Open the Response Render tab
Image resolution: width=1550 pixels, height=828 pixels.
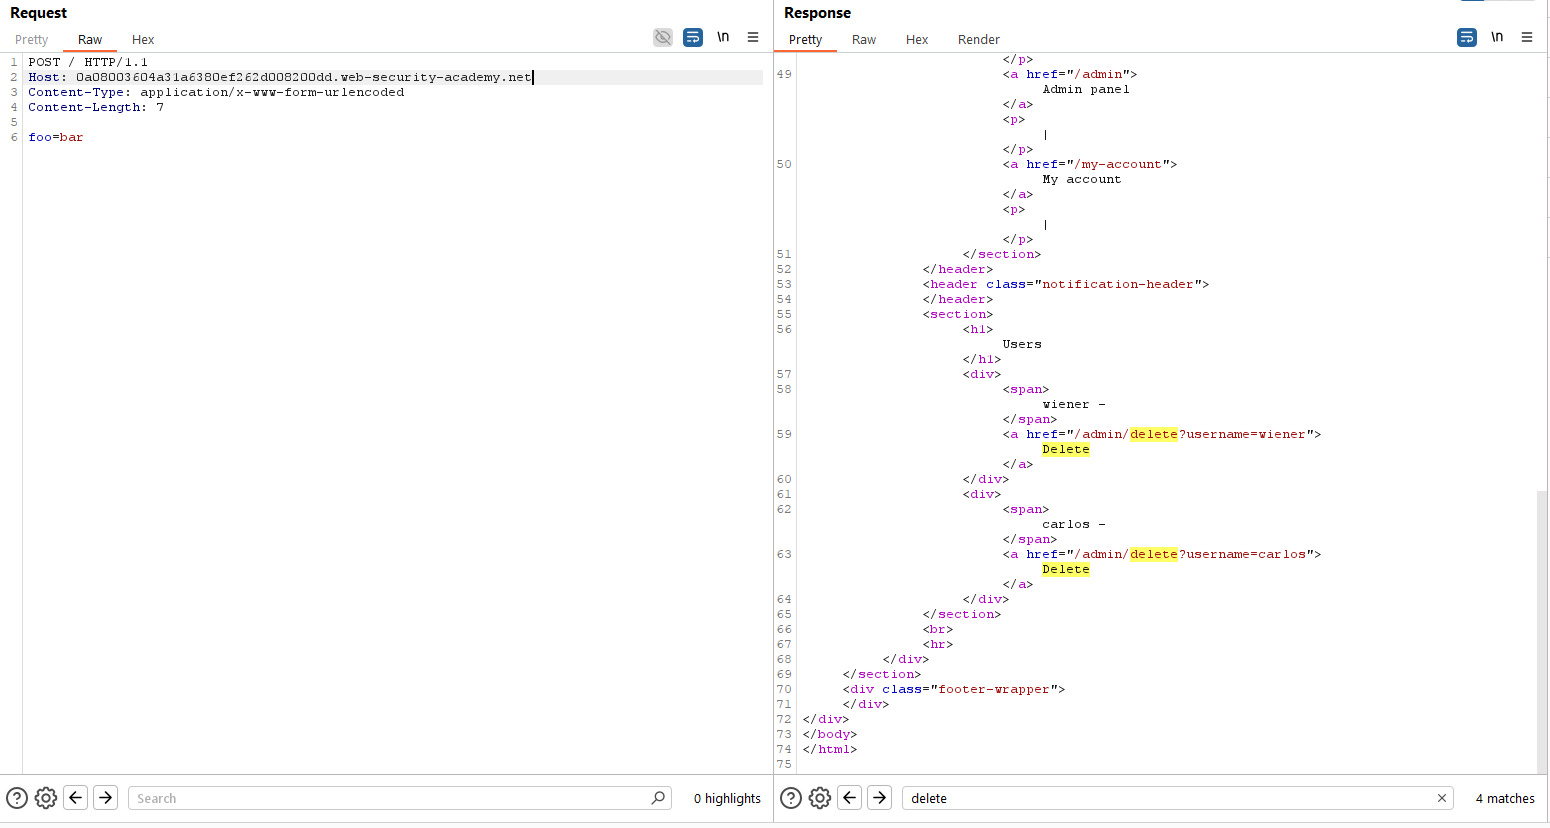tap(978, 40)
